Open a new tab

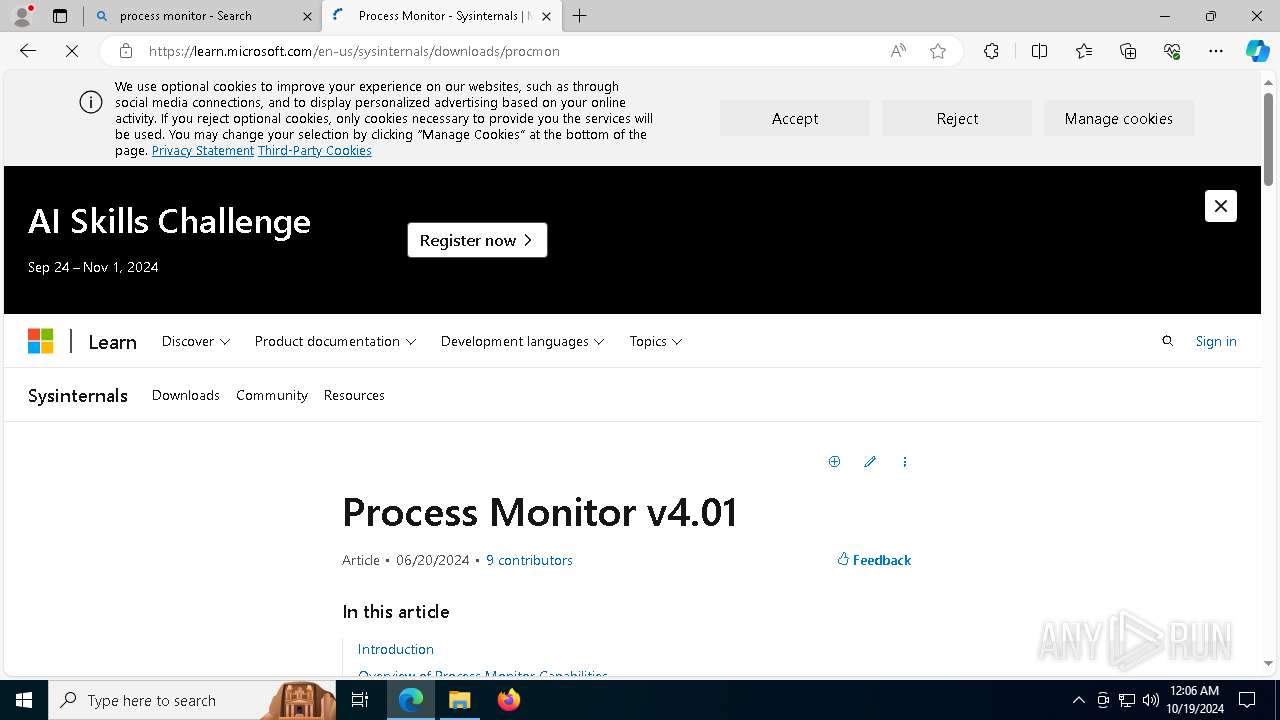[580, 16]
